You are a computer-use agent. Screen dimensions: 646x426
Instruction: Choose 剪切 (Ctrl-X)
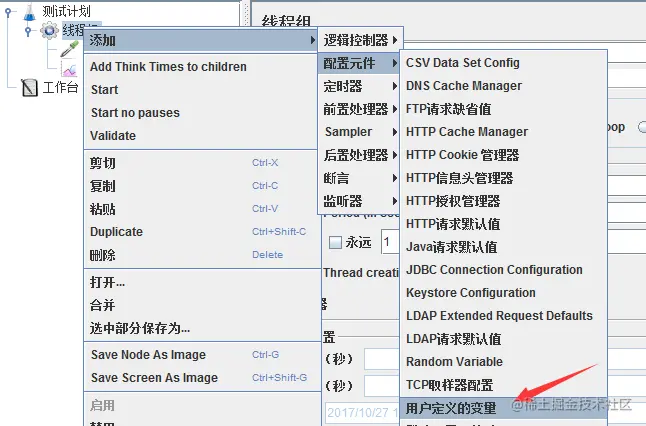click(x=200, y=163)
